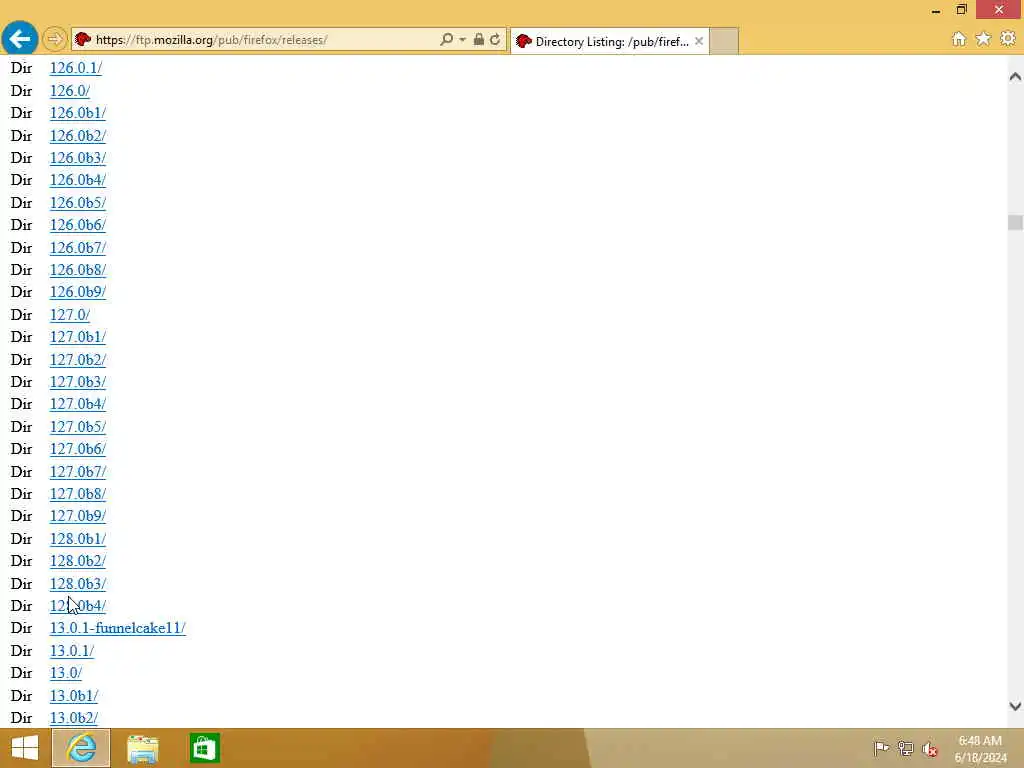Open the 127.0/ release directory
This screenshot has height=768, width=1024.
point(70,315)
